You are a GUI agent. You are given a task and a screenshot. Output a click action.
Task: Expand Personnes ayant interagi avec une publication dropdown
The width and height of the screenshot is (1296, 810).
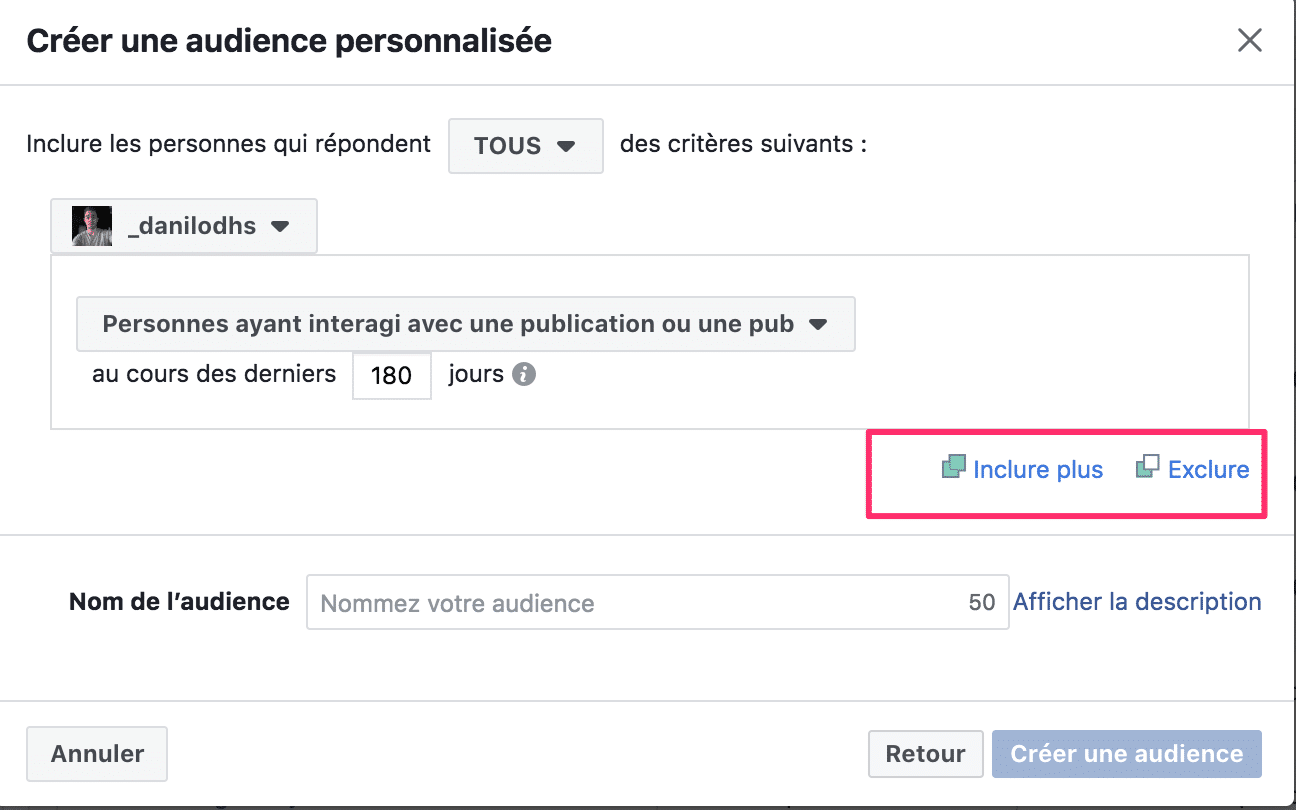466,324
